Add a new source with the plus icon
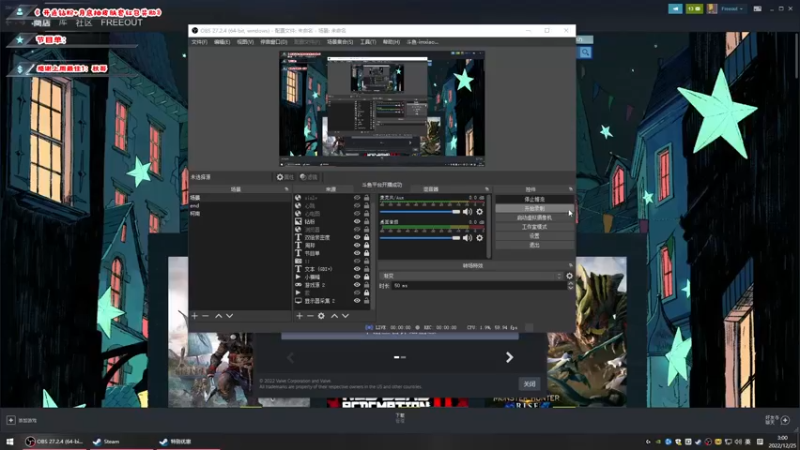 (299, 316)
